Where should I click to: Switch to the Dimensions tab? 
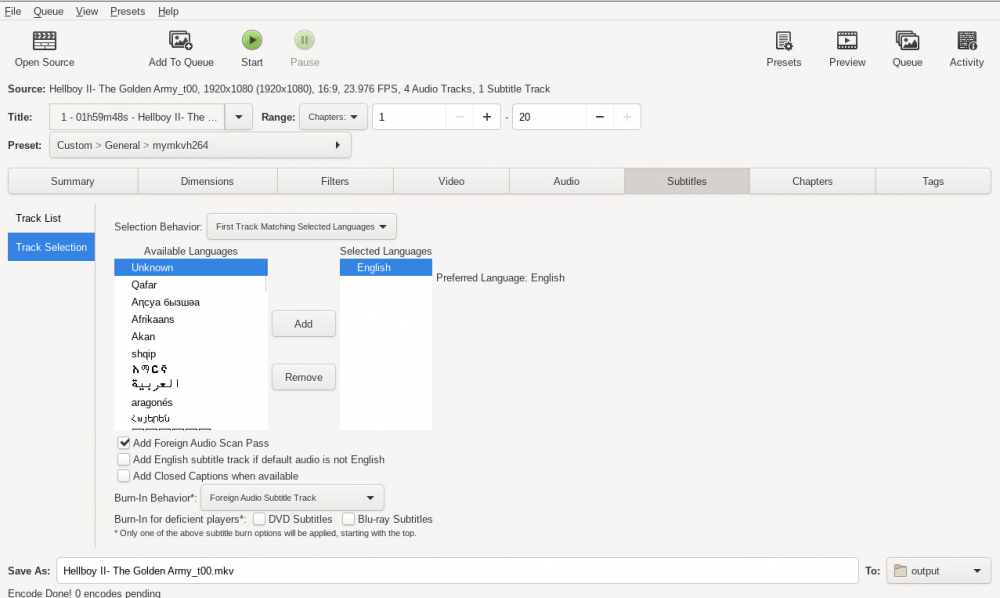pyautogui.click(x=207, y=181)
